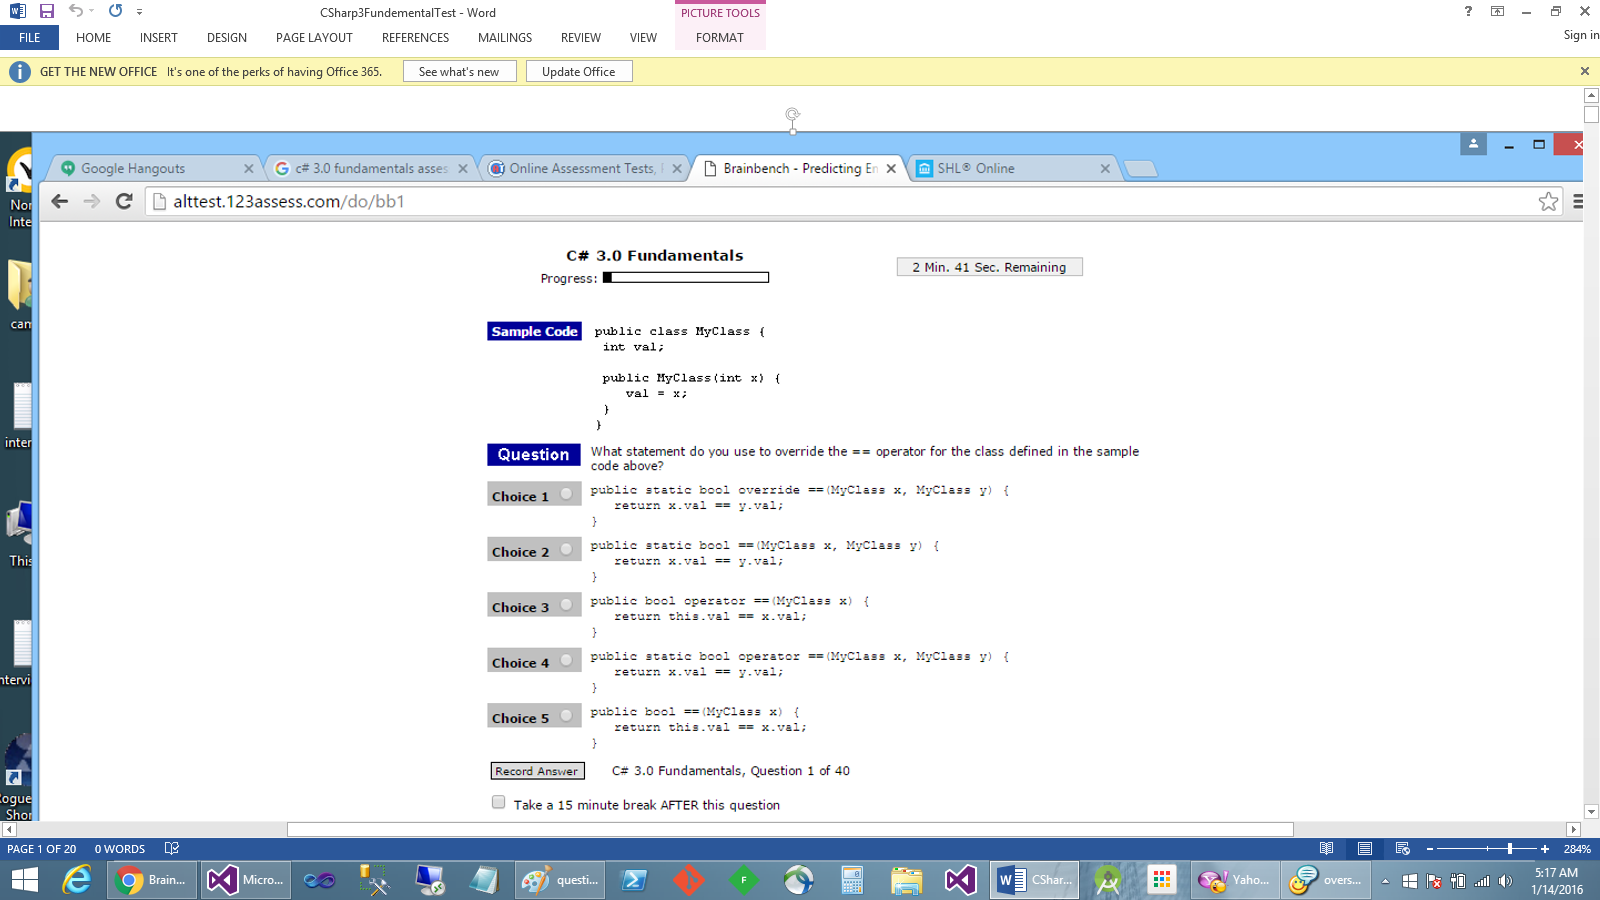Select the Web Layout view icon
Screen dimensions: 1600x900
(1402, 849)
